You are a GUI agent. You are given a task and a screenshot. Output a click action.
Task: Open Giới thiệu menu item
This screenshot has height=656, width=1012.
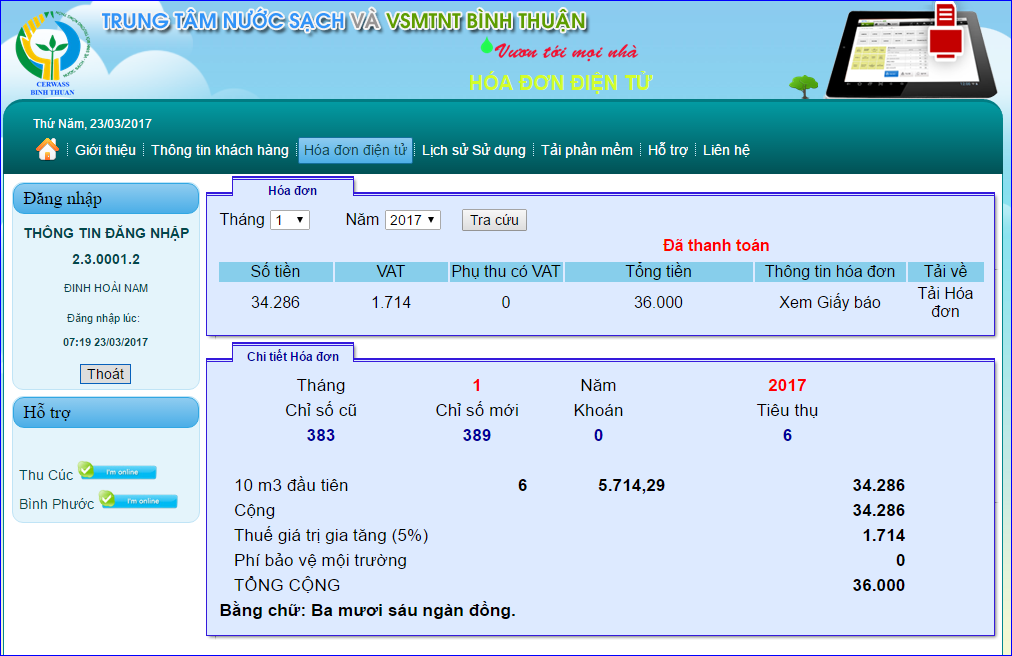pos(105,151)
